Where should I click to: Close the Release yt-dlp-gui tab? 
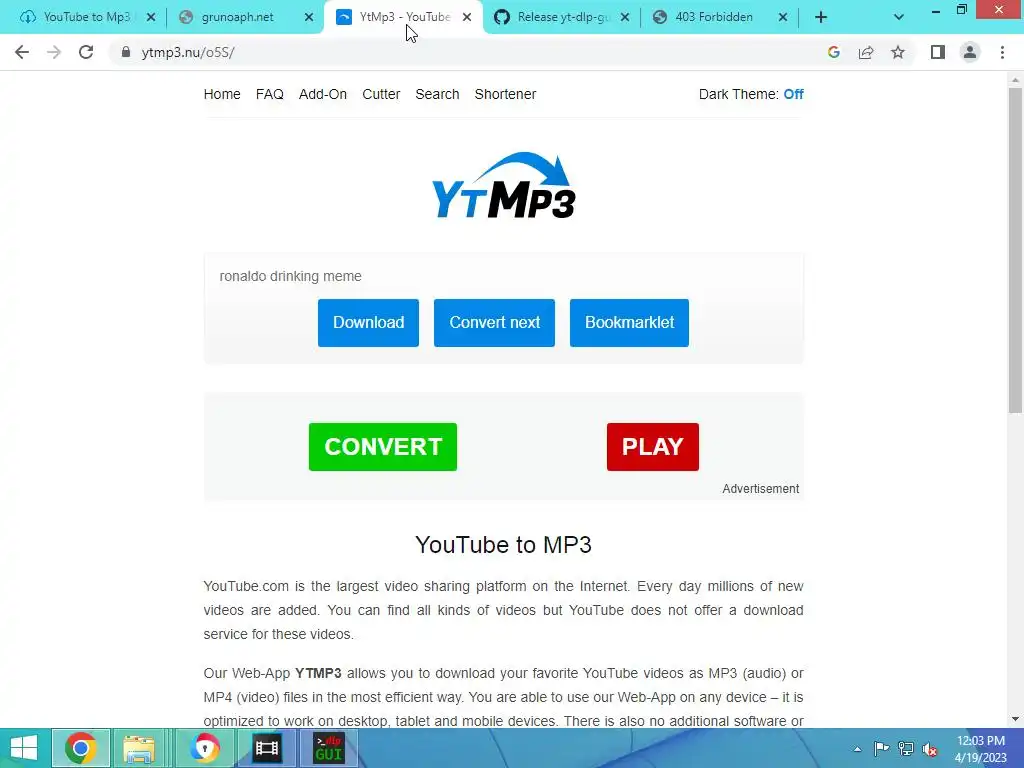pyautogui.click(x=625, y=18)
